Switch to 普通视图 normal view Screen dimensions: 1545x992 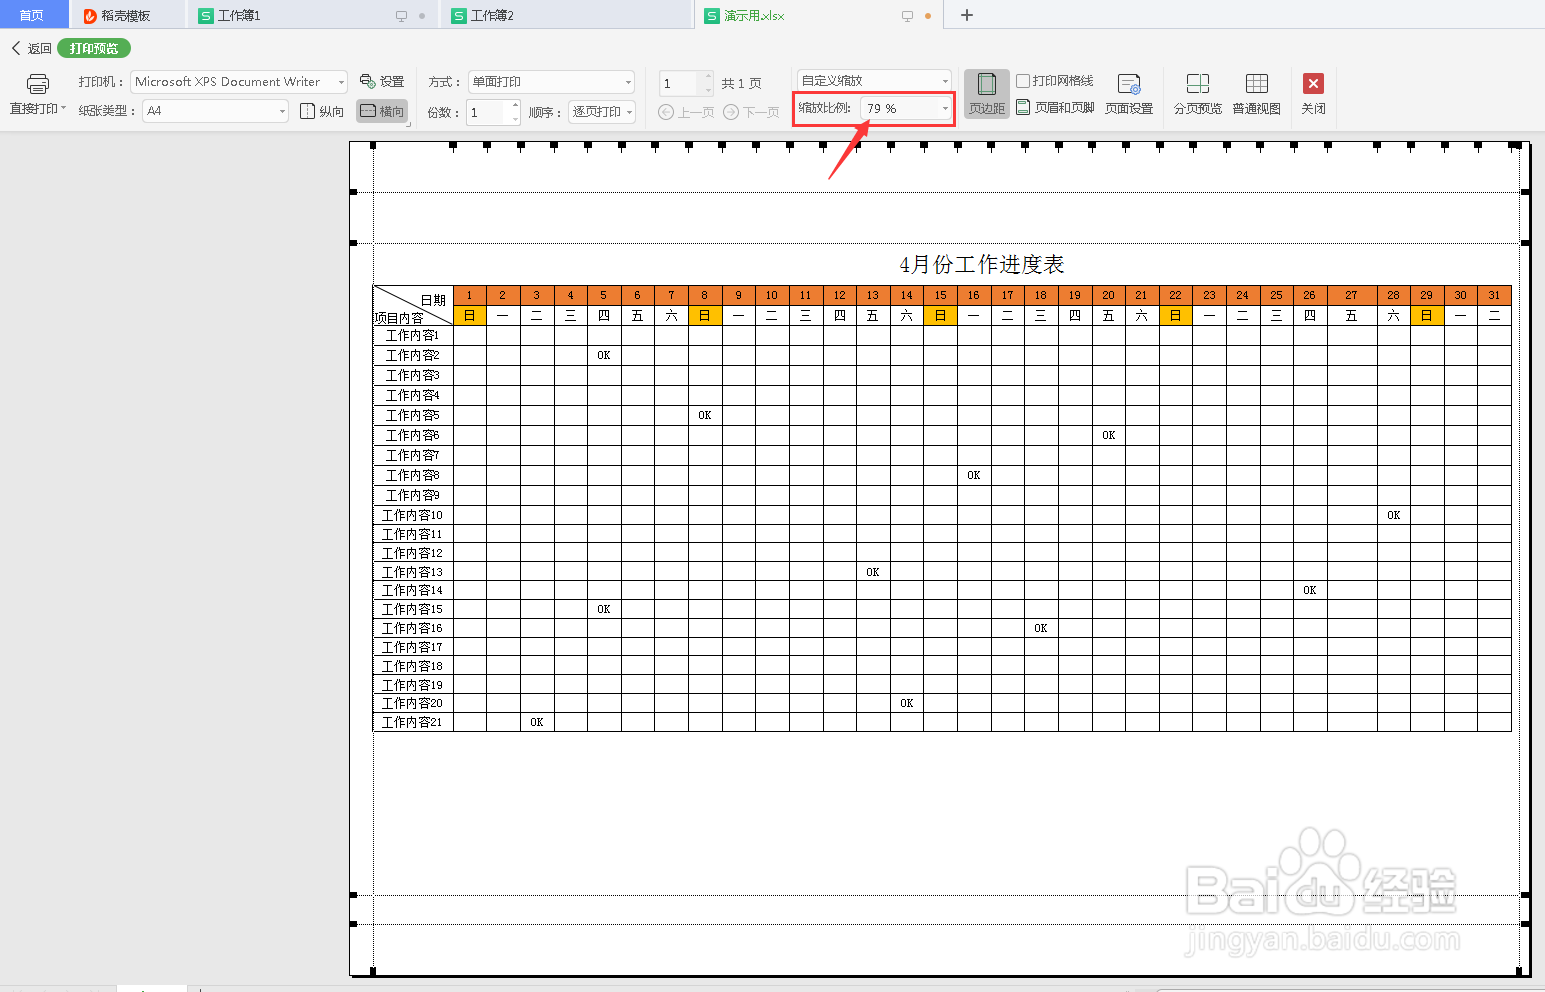point(1256,94)
